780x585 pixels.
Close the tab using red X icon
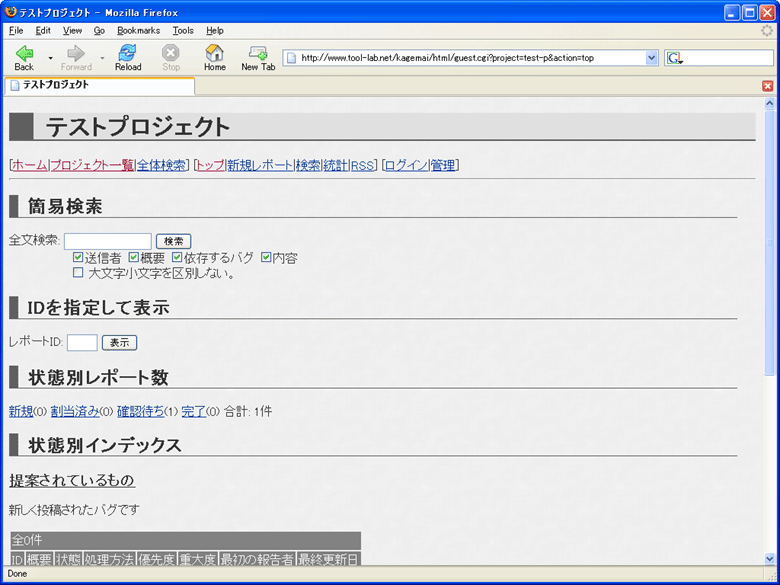767,86
